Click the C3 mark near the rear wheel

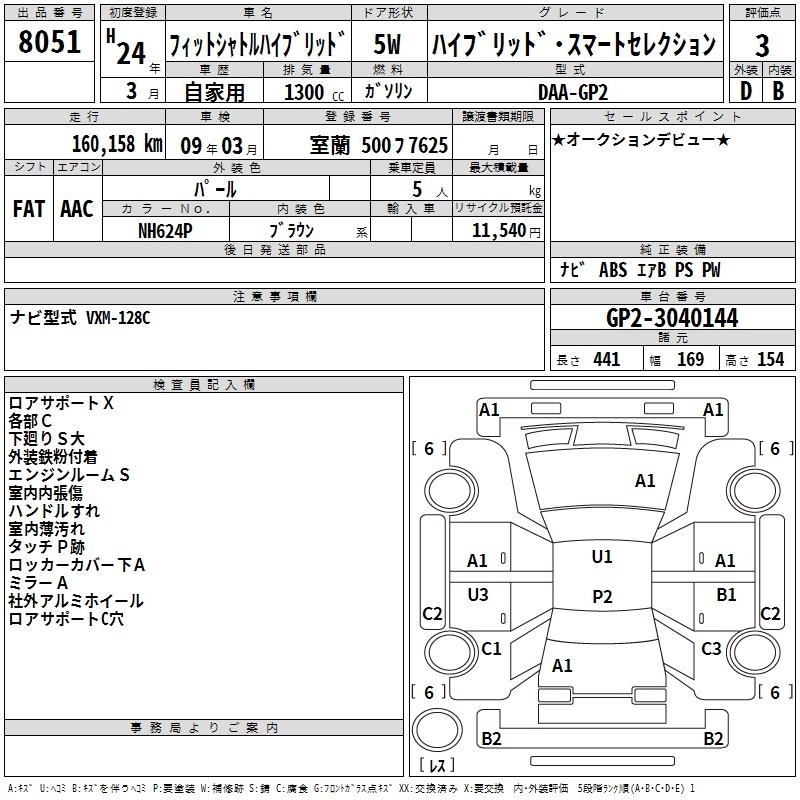click(x=711, y=649)
